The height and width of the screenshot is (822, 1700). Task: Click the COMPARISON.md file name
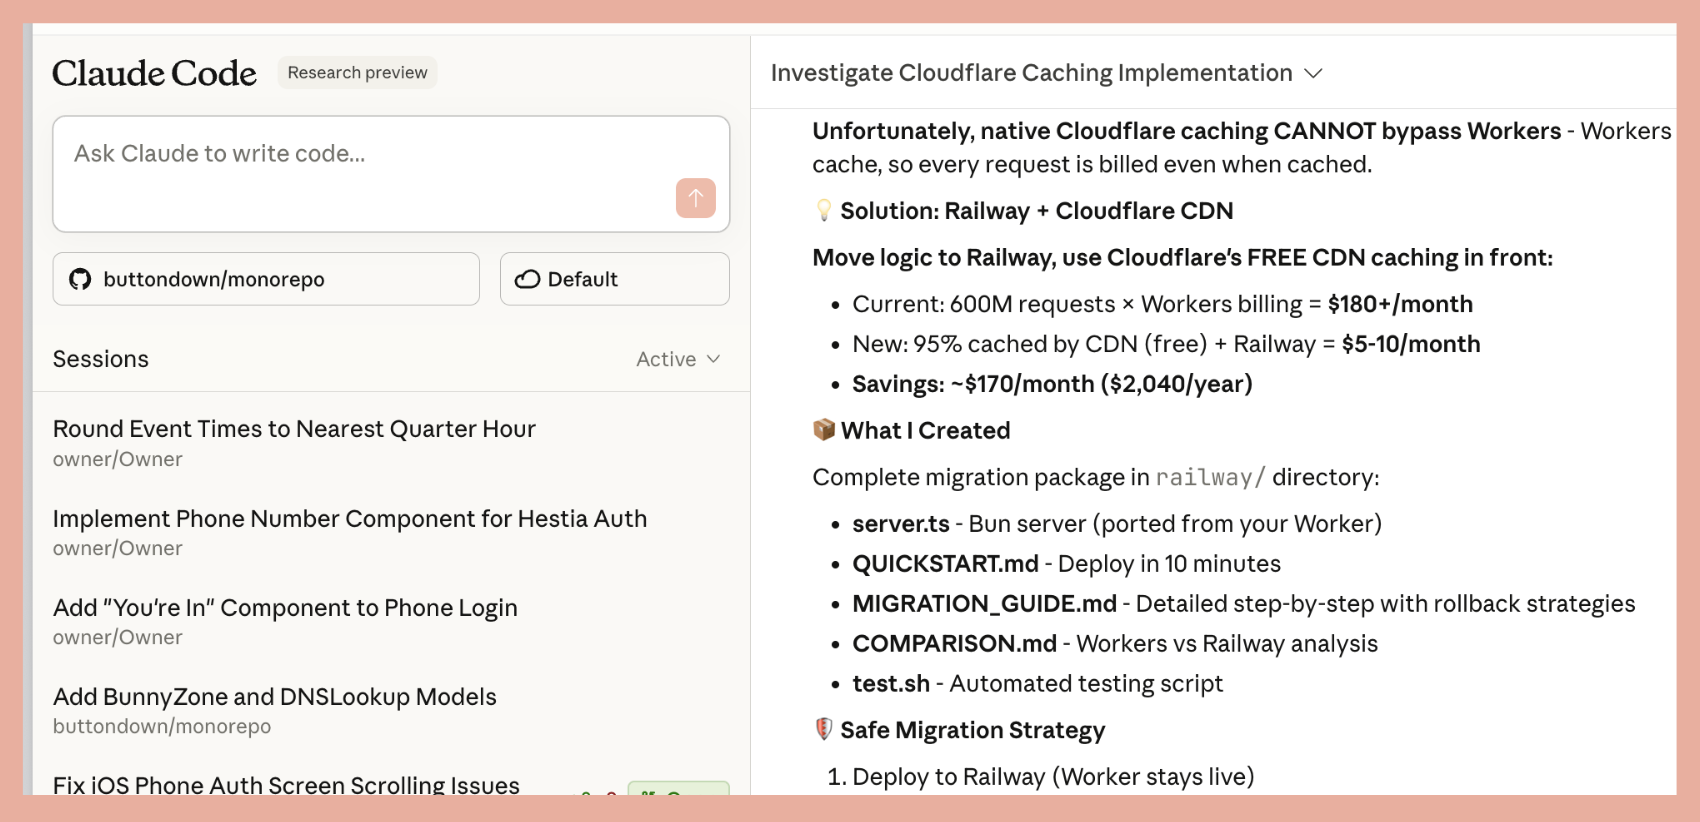pos(954,644)
